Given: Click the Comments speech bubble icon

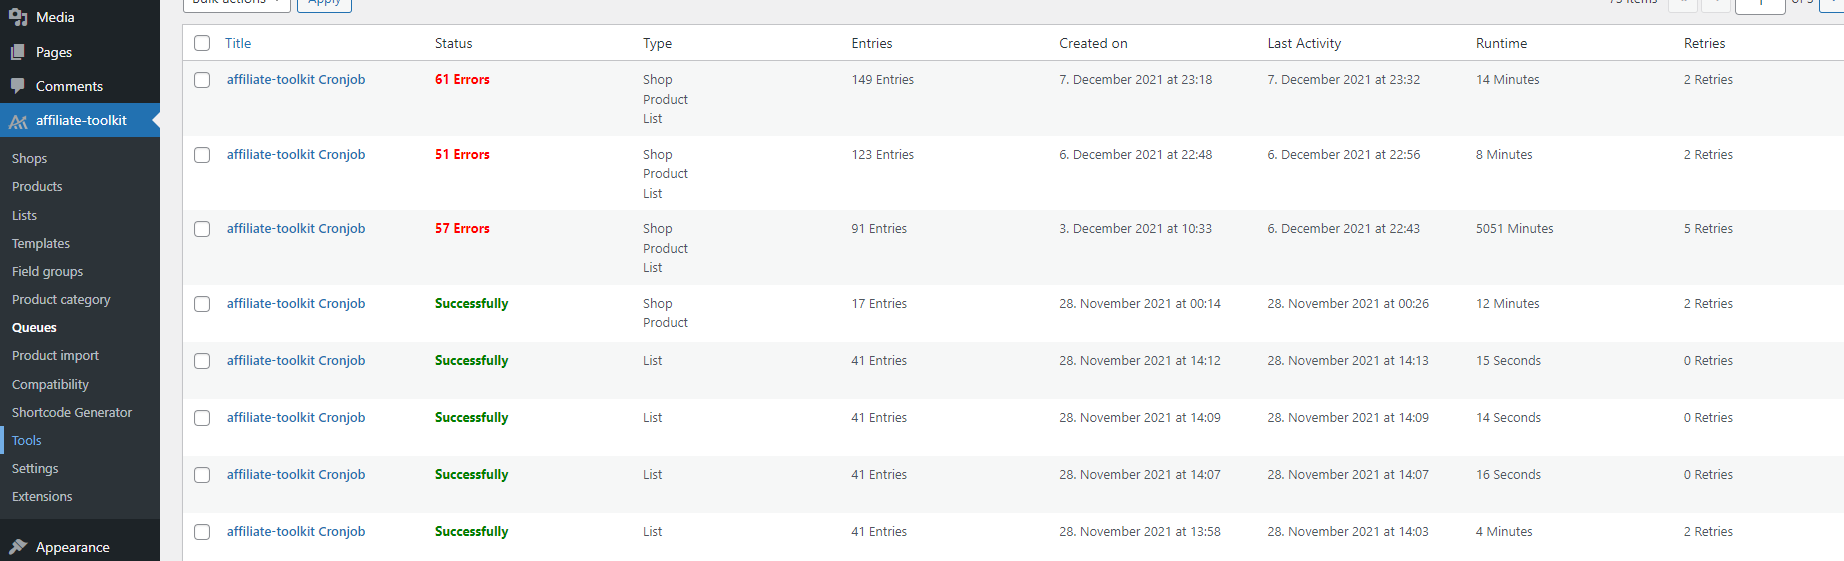Looking at the screenshot, I should click(18, 86).
